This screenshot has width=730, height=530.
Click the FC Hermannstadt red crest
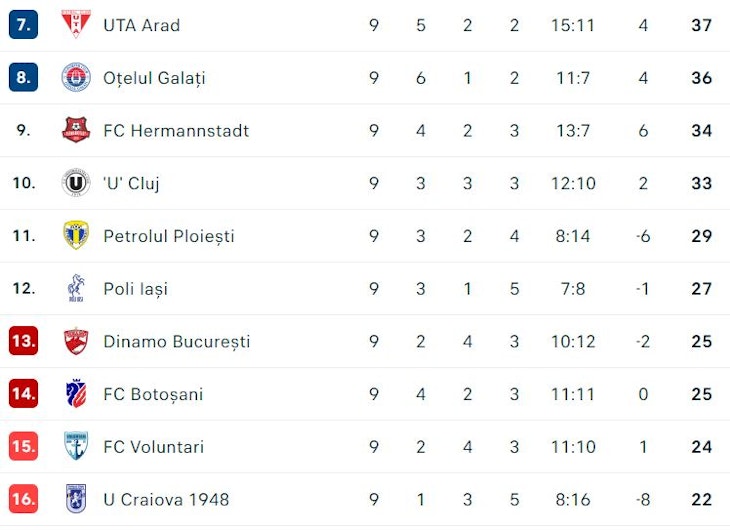pyautogui.click(x=76, y=129)
